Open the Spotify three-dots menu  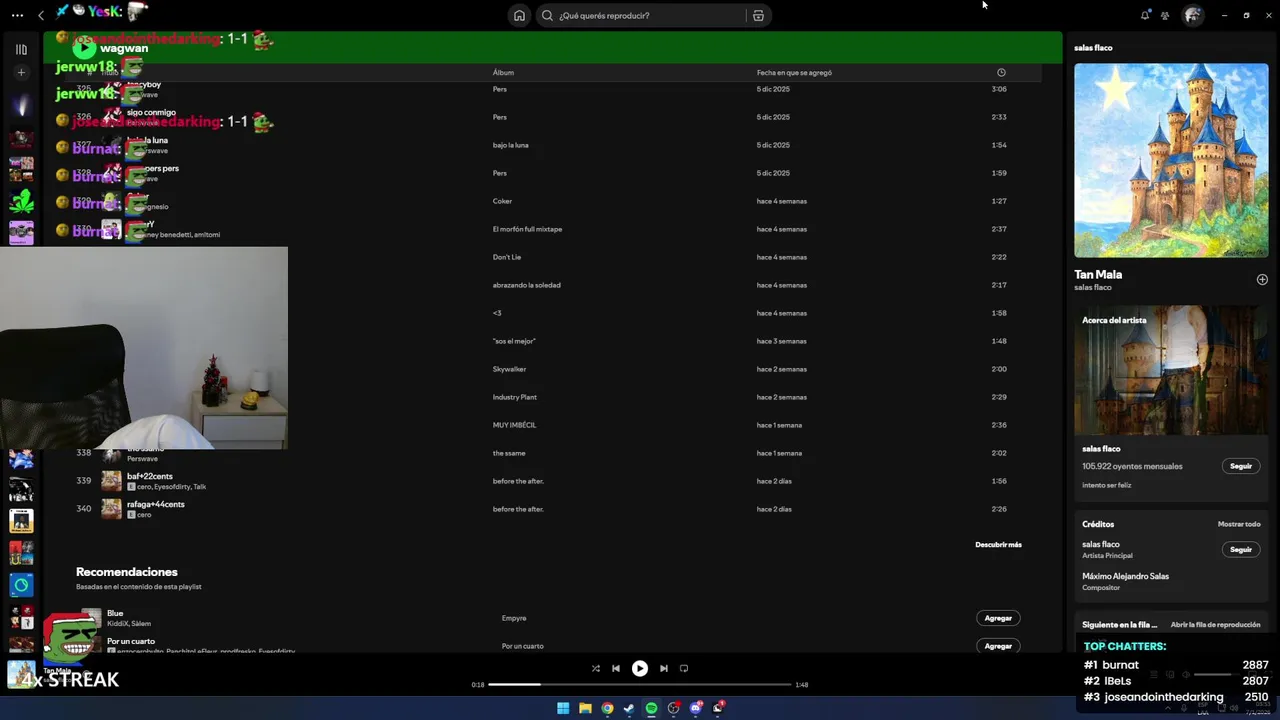coord(17,15)
